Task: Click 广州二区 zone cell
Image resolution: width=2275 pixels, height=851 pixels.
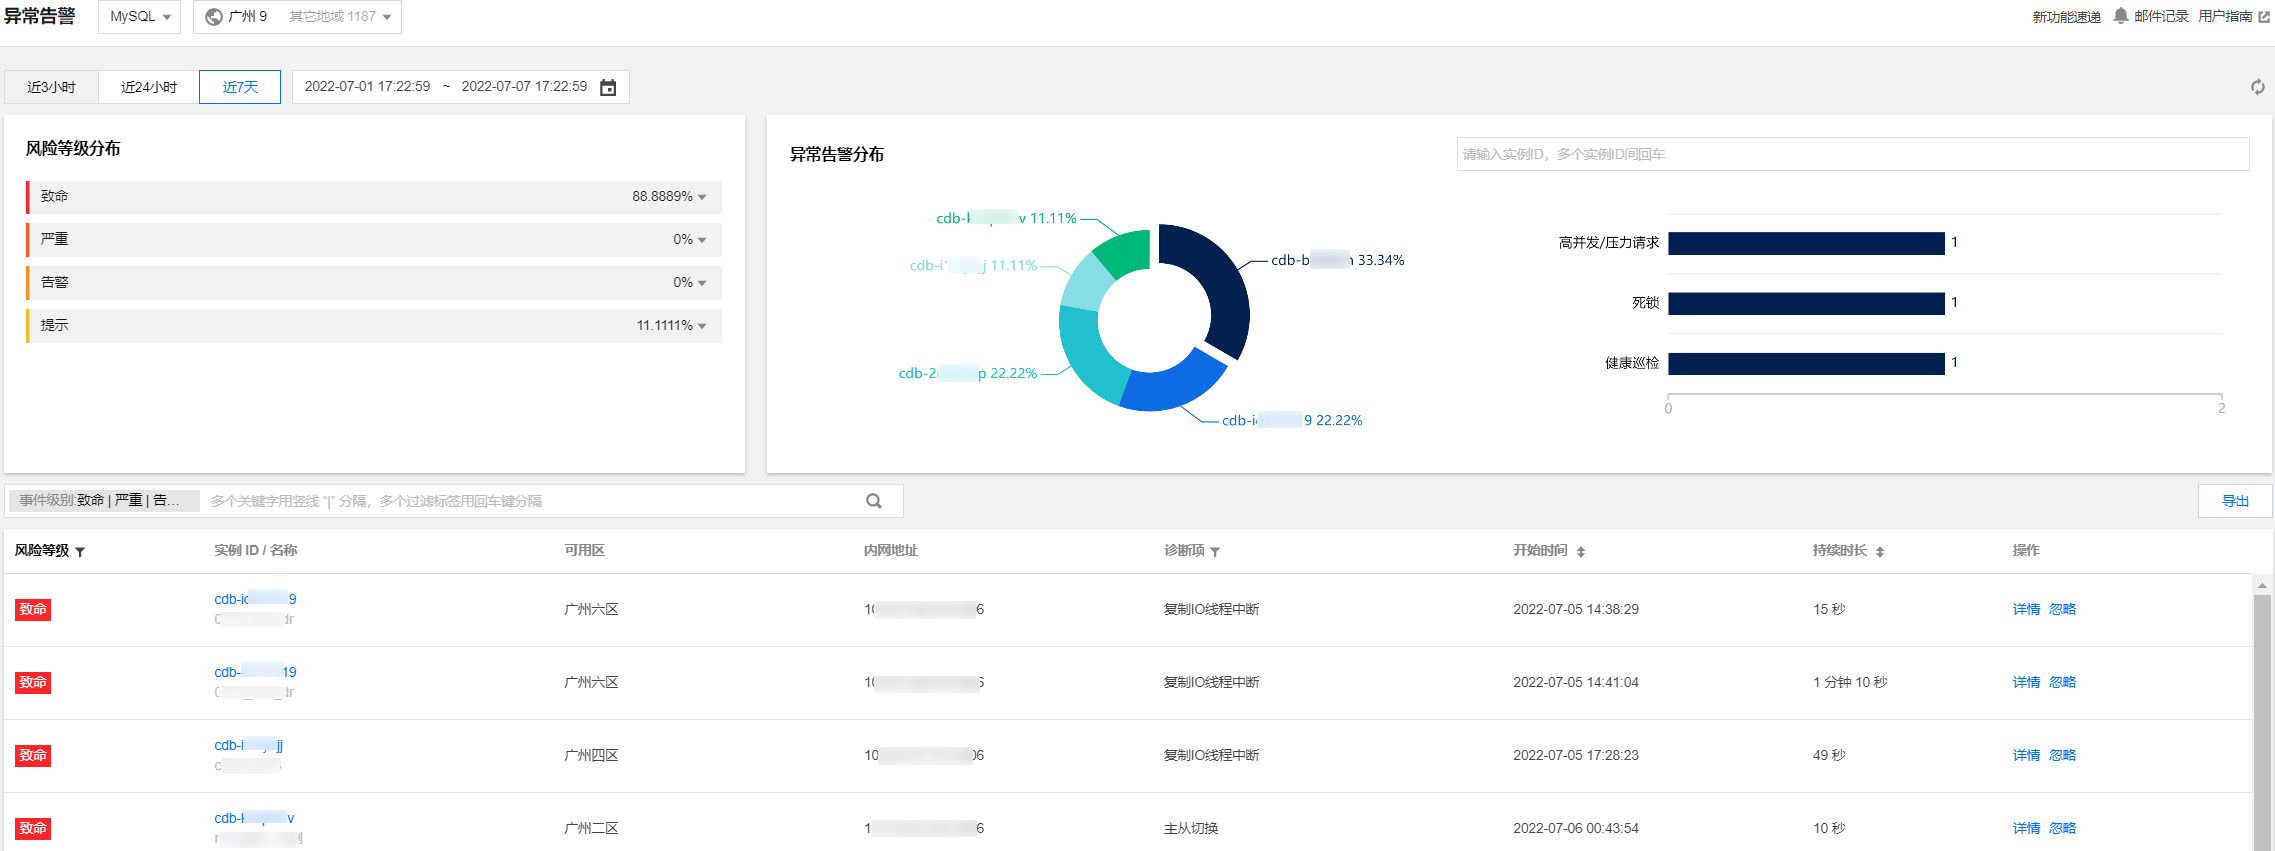Action: click(591, 829)
